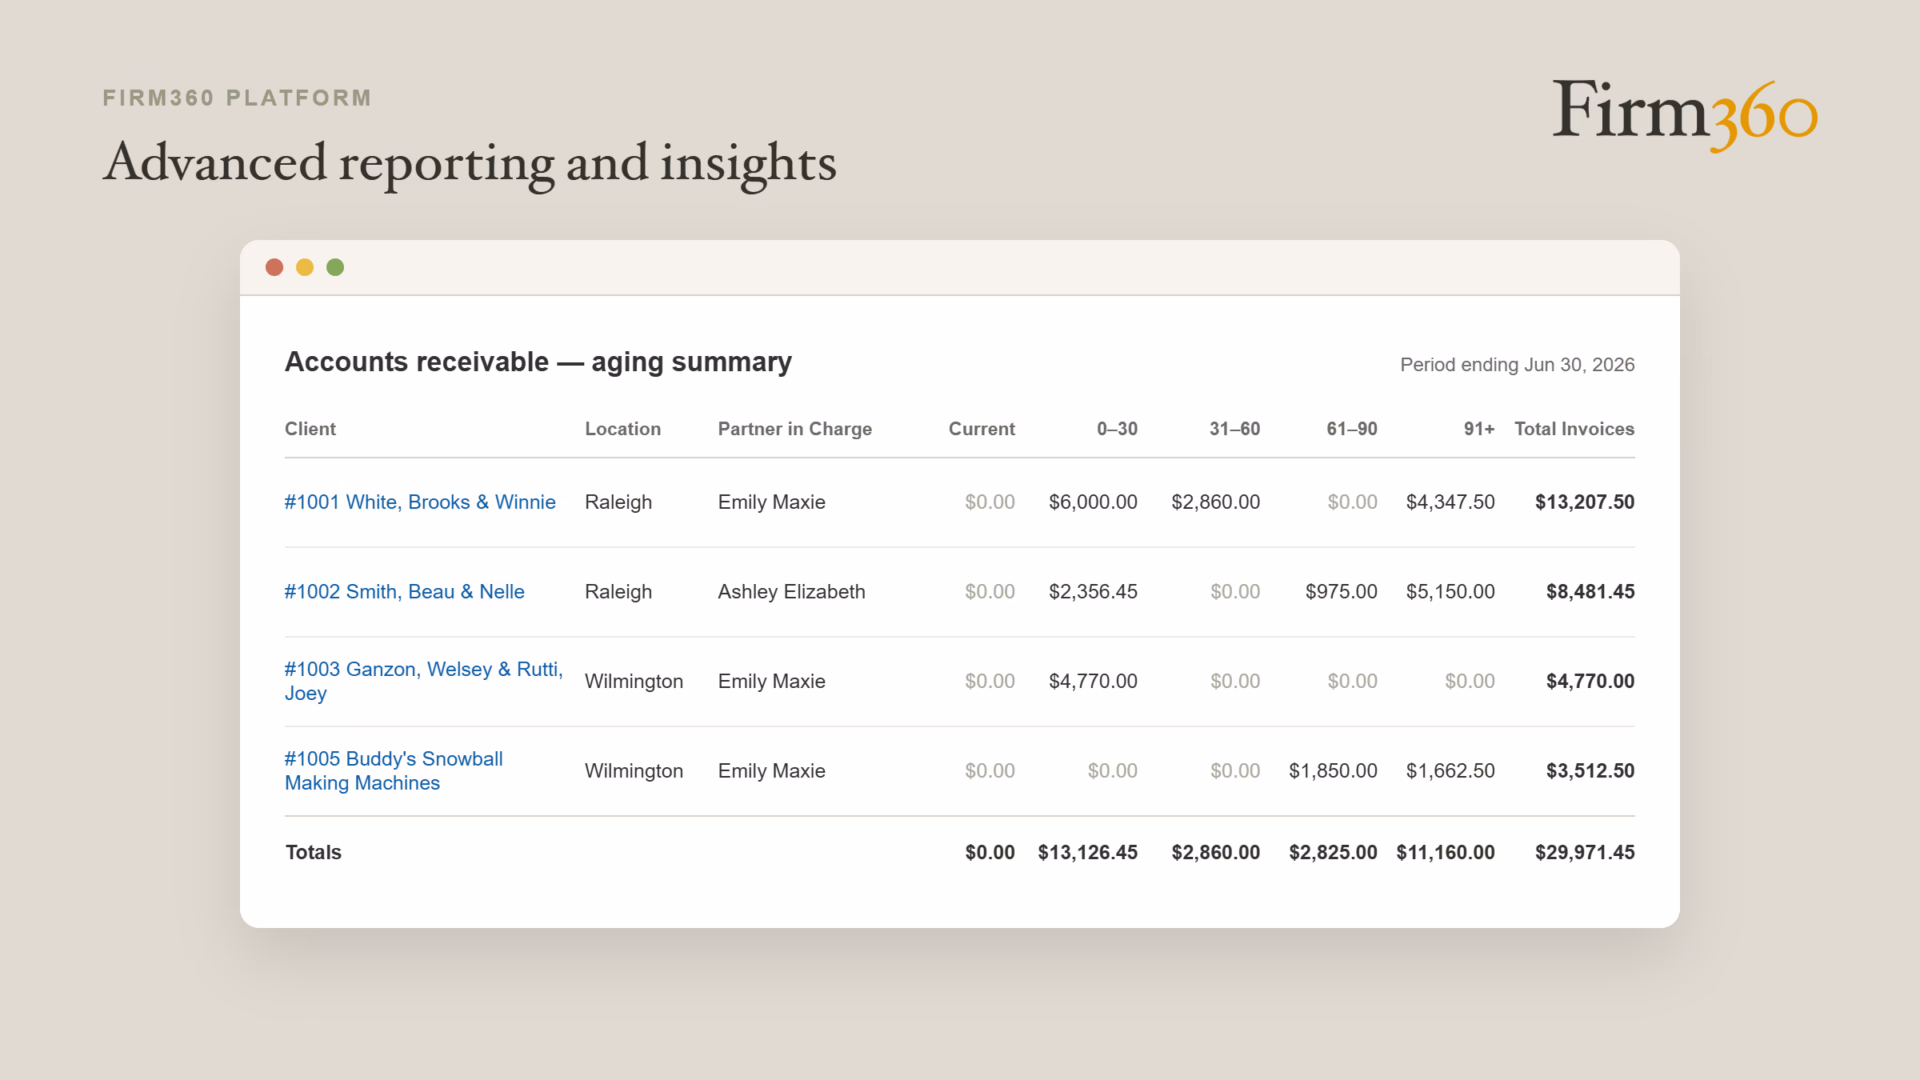Viewport: 1920px width, 1080px height.
Task: Click the $29,971.45 grand total
Action: point(1585,852)
